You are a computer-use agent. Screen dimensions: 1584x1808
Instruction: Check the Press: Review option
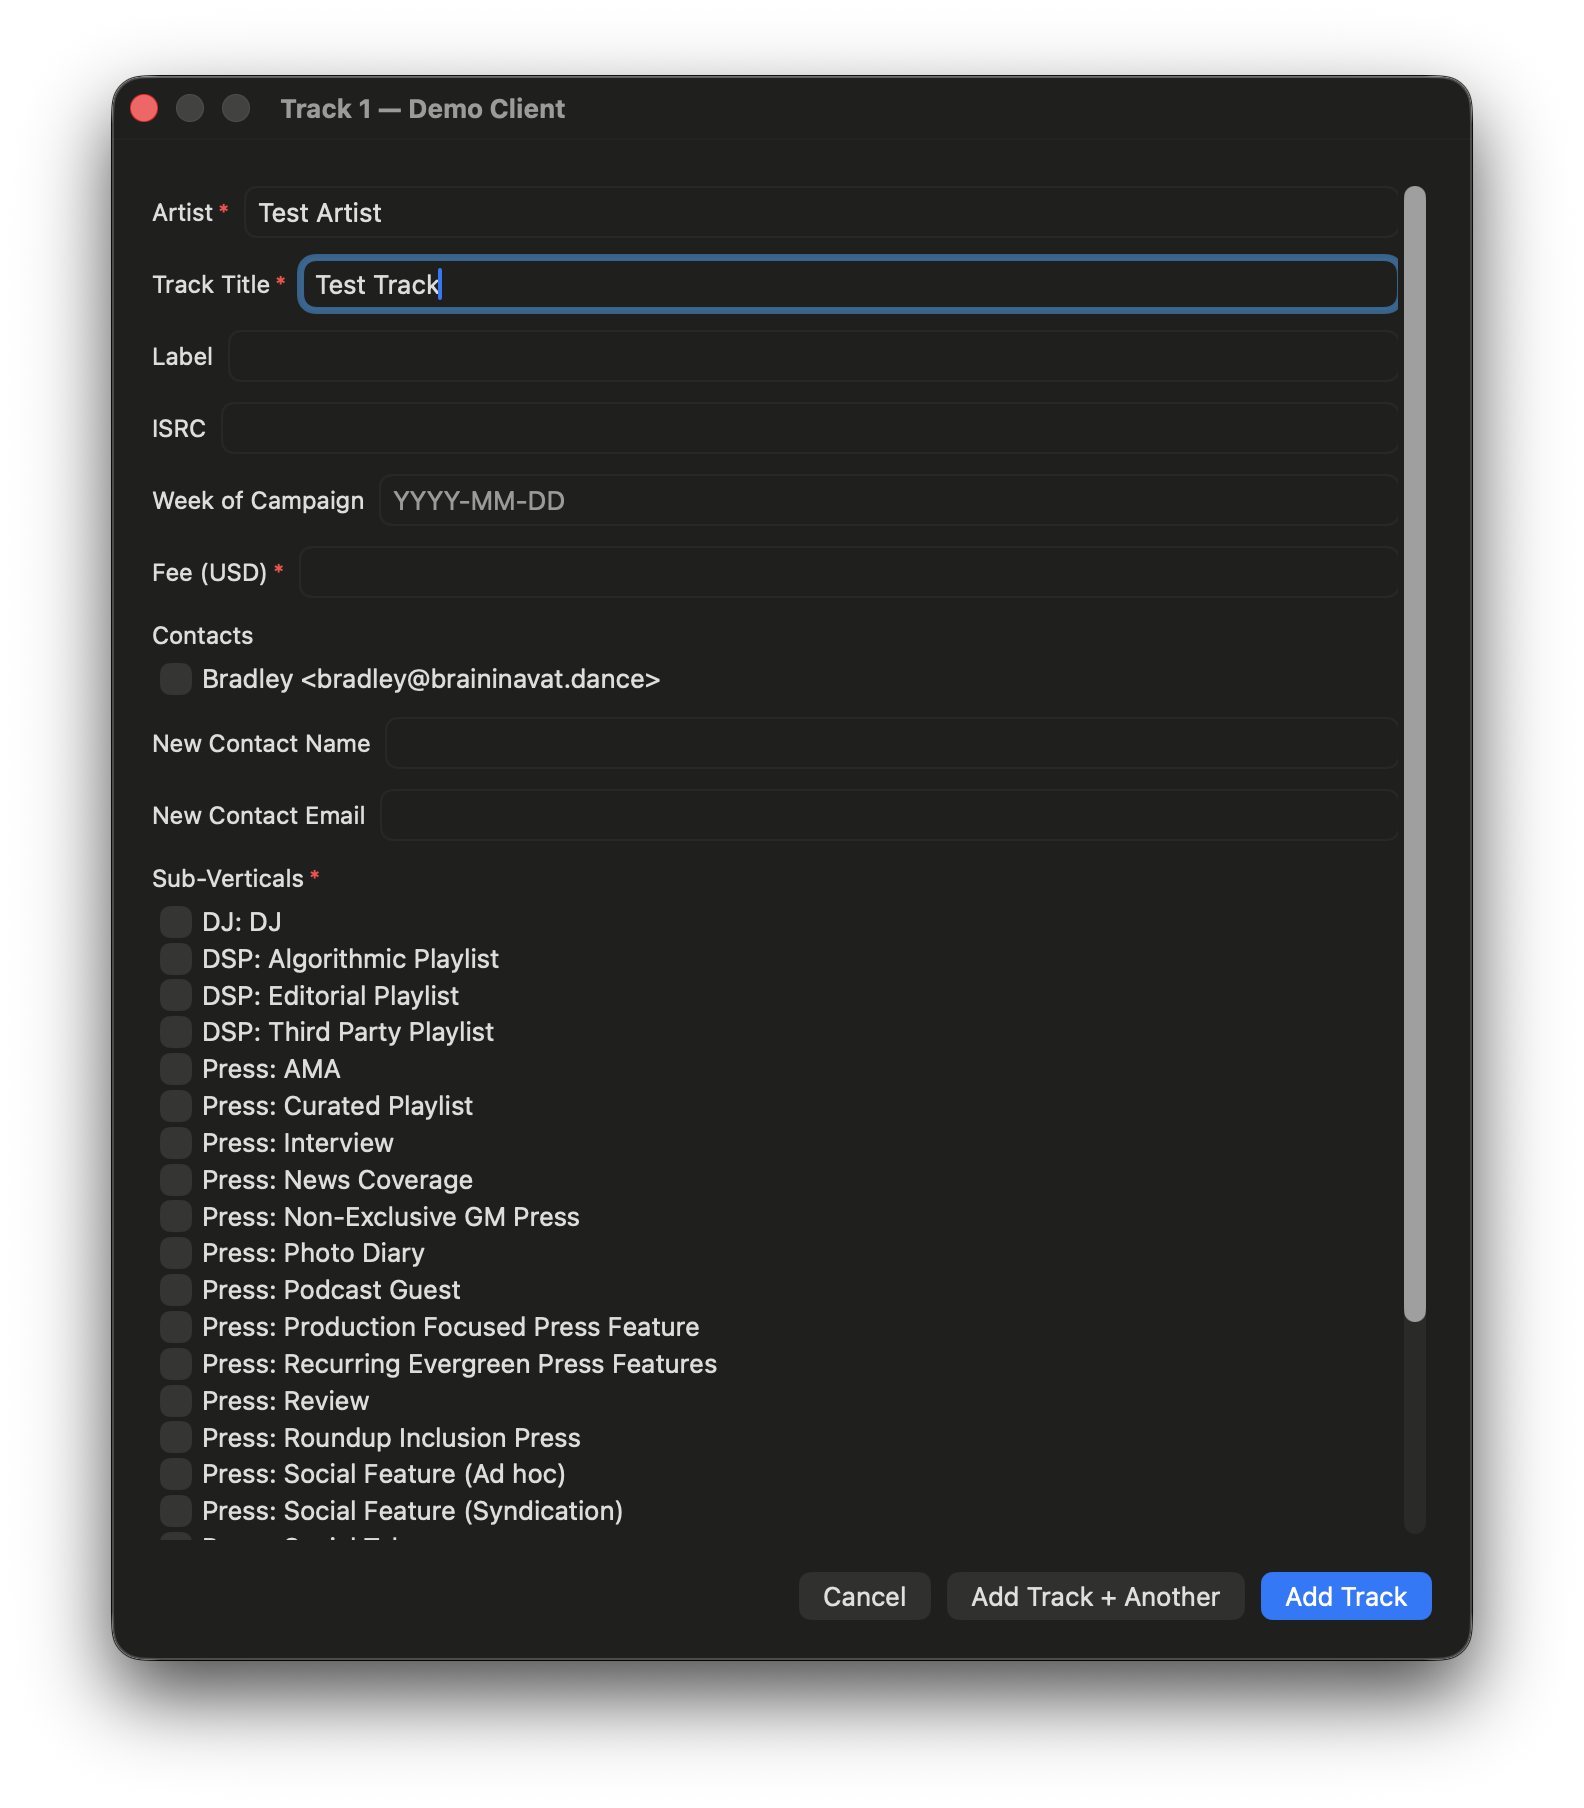(x=176, y=1401)
